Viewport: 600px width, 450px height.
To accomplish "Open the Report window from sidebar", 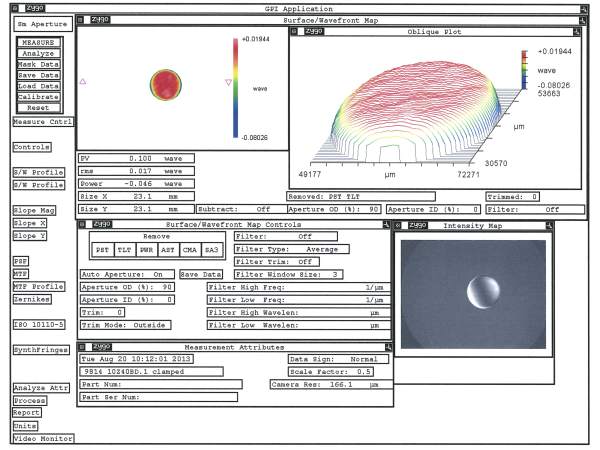I will (x=27, y=412).
